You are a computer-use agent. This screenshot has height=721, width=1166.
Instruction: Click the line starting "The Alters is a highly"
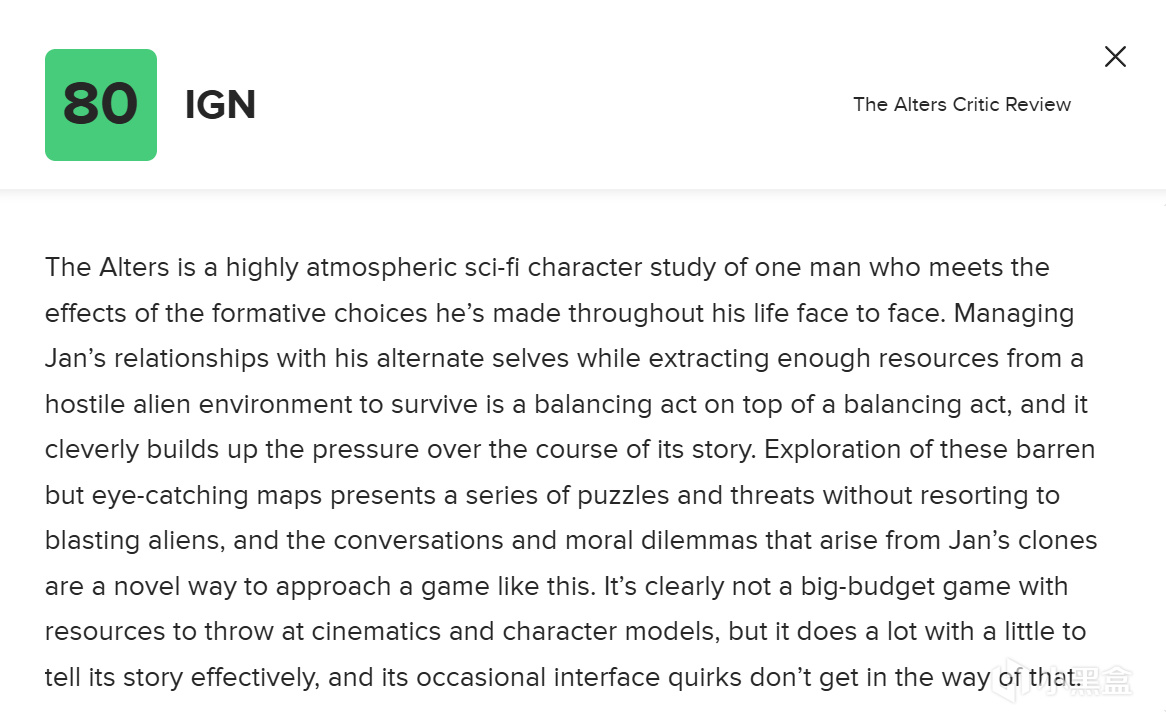pyautogui.click(x=547, y=267)
